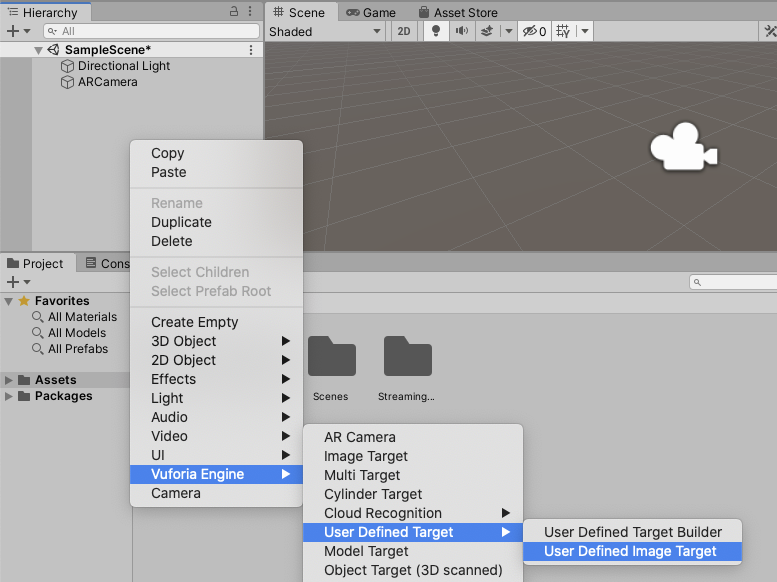Collapse the Favorites foldout
The height and width of the screenshot is (582, 777).
8,301
